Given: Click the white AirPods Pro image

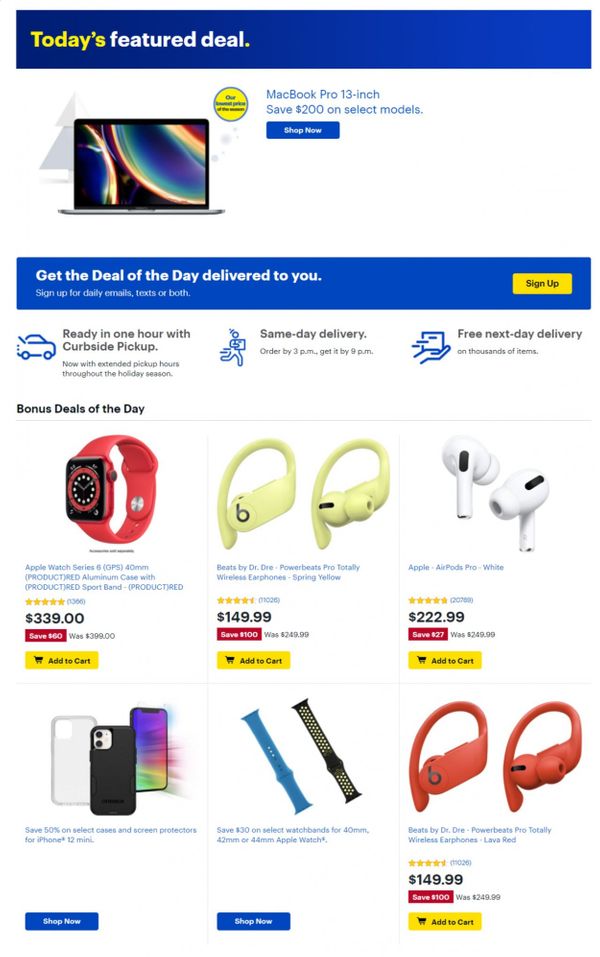Looking at the screenshot, I should tap(495, 491).
